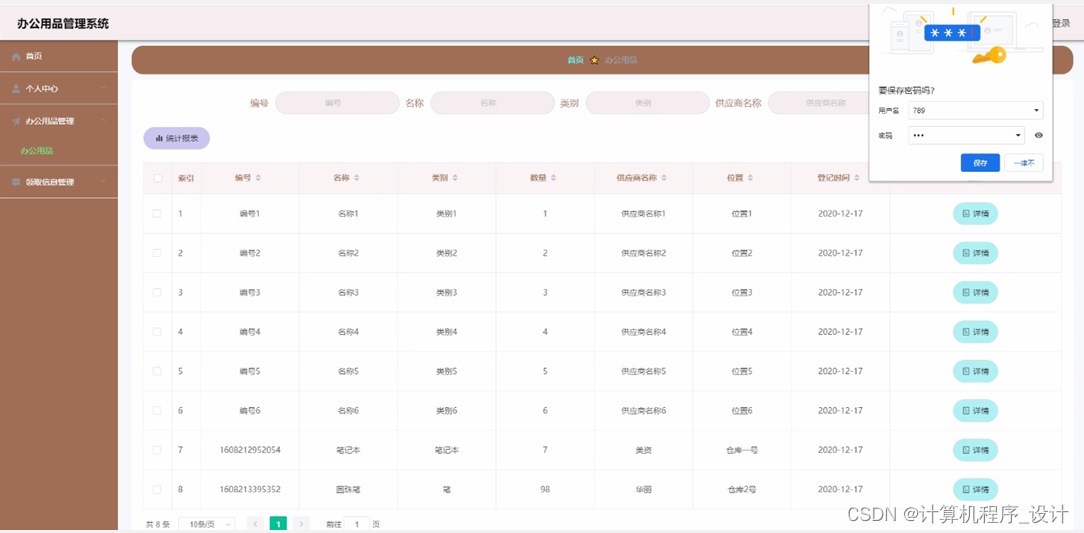1084x533 pixels.
Task: Click the supplier cell 华丽
Action: (x=643, y=489)
